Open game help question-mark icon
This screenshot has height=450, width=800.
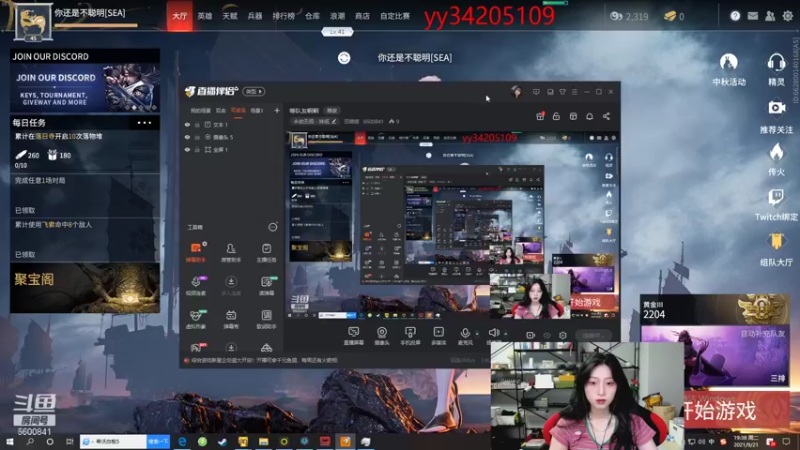point(735,16)
